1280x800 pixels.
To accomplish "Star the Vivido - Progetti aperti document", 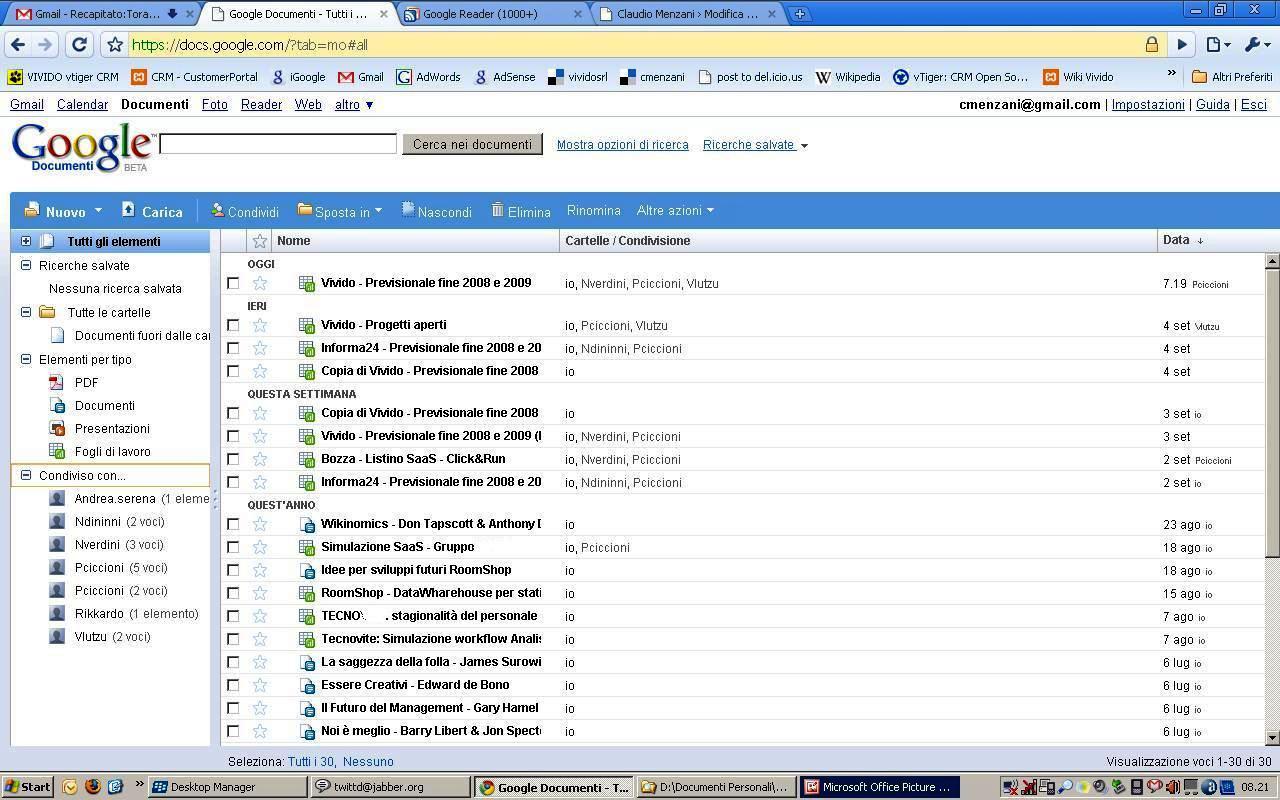I will [x=260, y=325].
